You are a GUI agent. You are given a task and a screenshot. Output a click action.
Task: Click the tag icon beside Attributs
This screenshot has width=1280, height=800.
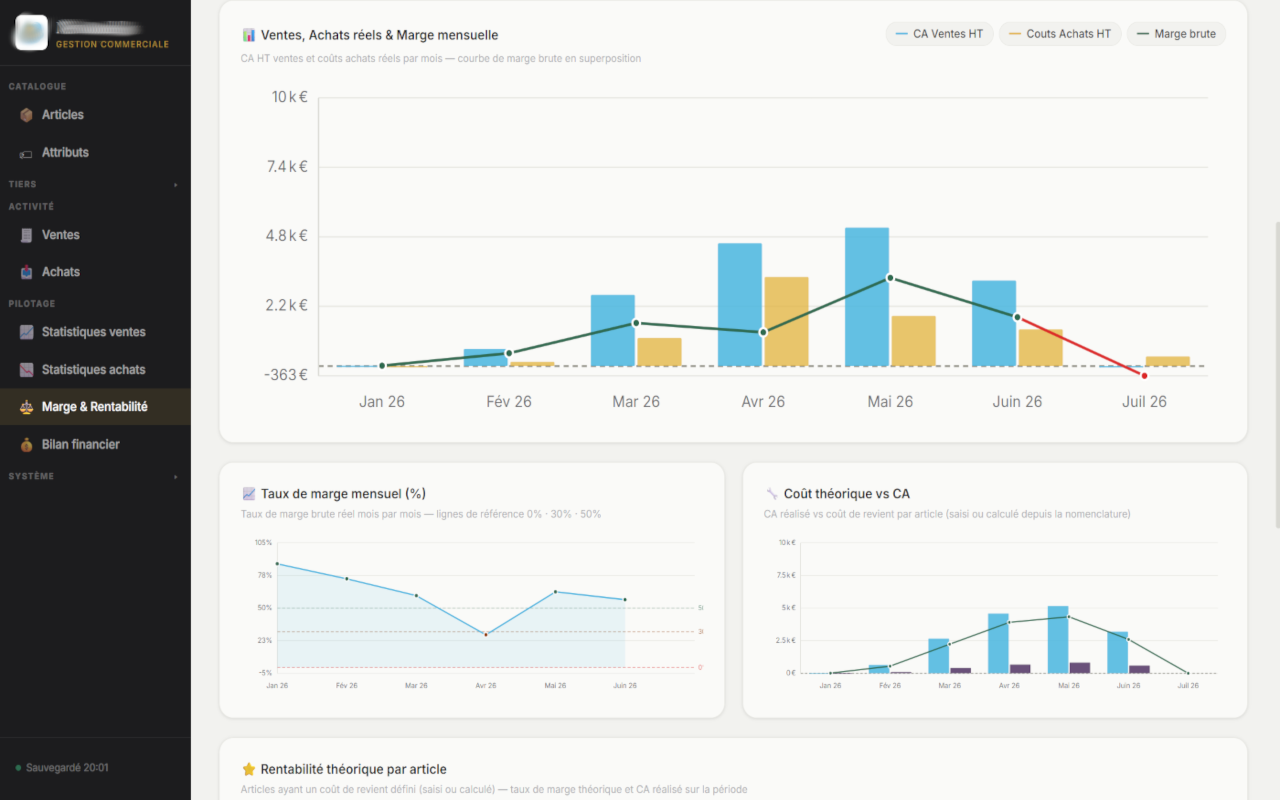[27, 153]
